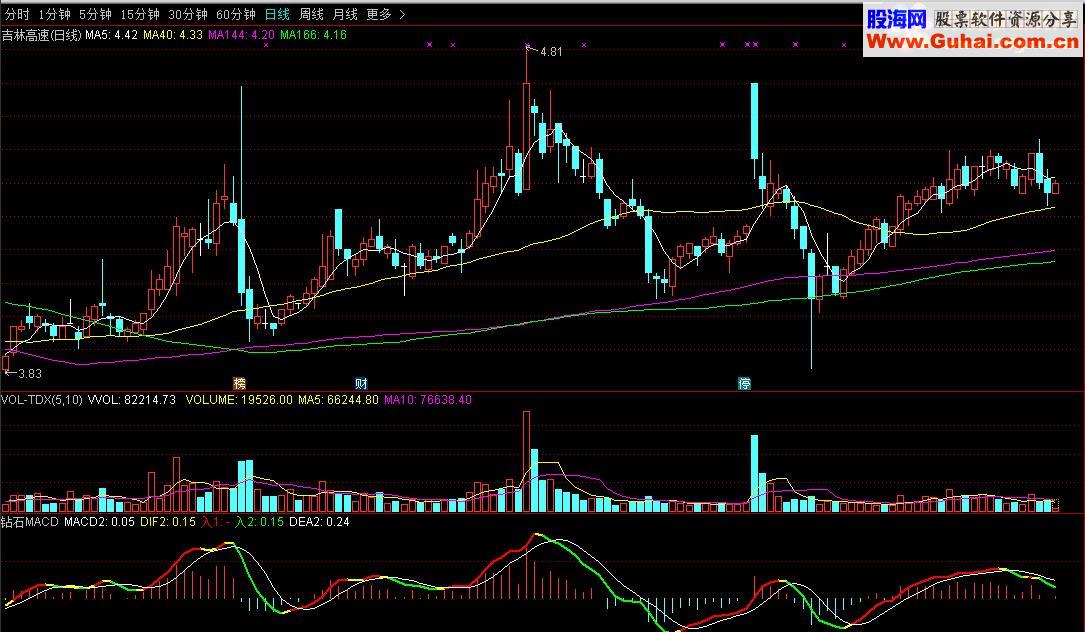Switch to the 分时 timeframe tab
The width and height of the screenshot is (1085, 632).
[17, 14]
